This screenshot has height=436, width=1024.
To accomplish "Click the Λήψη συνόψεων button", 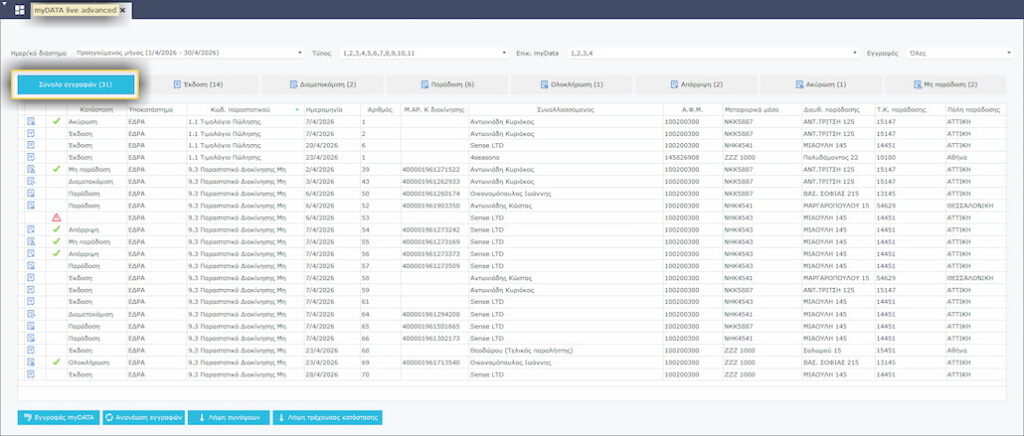I will pos(229,418).
